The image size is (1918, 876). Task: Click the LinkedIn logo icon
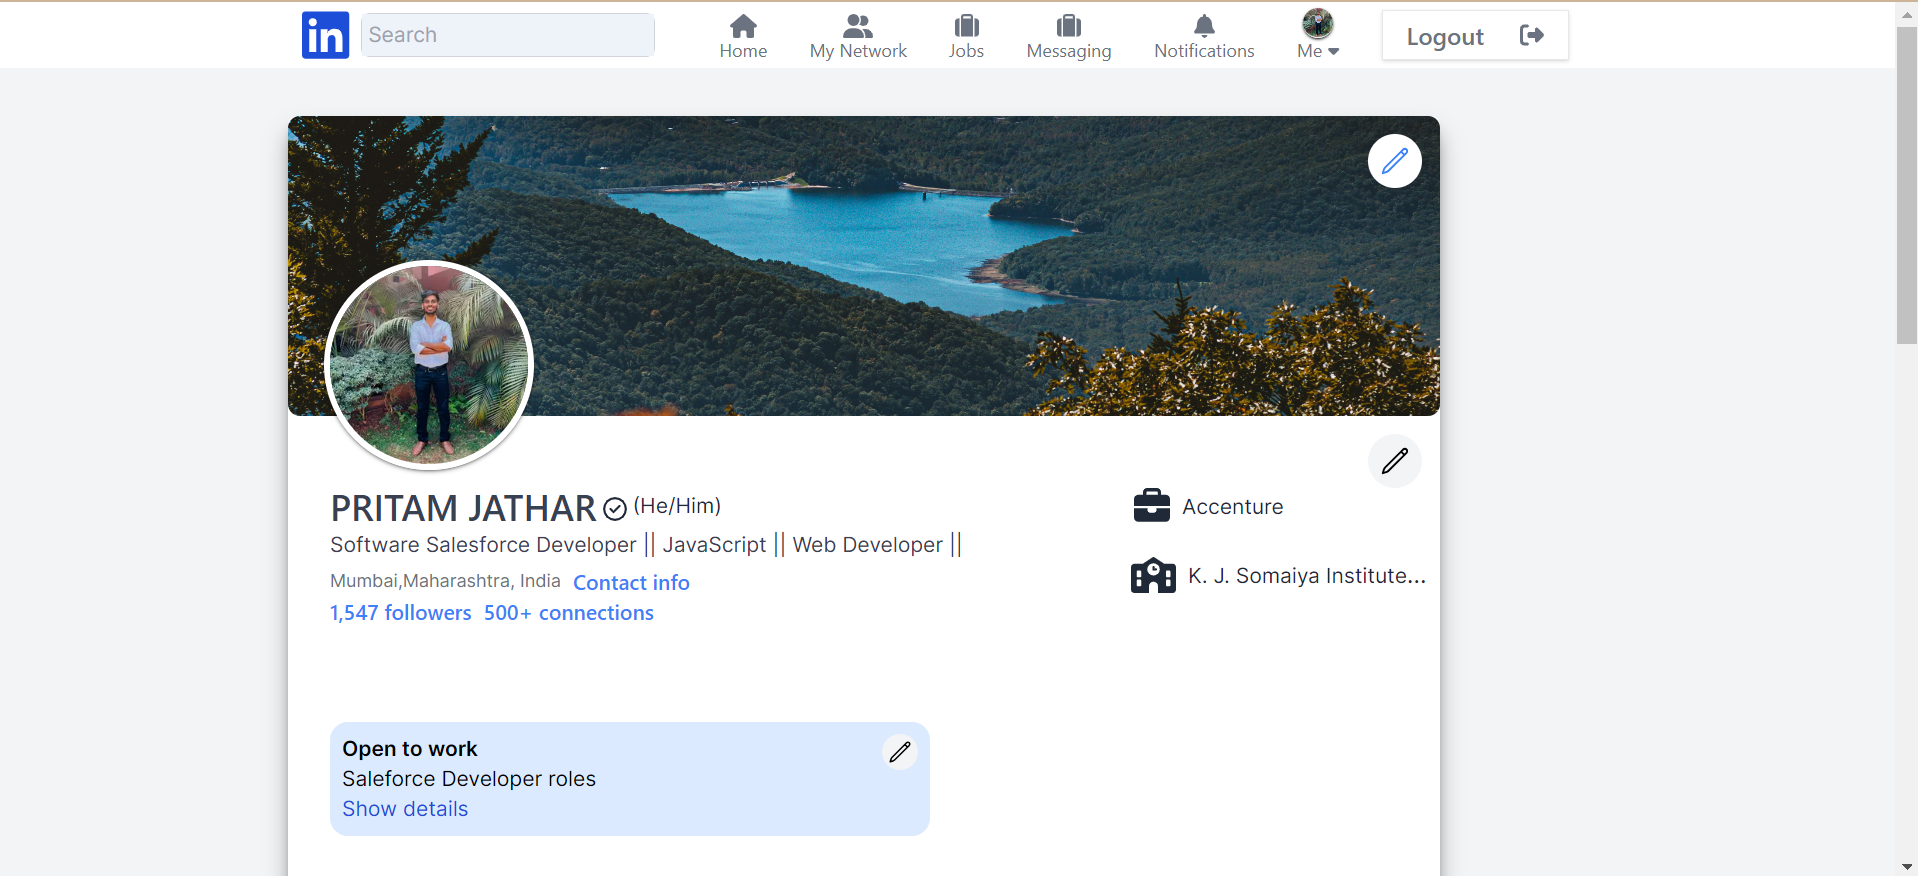click(x=325, y=35)
